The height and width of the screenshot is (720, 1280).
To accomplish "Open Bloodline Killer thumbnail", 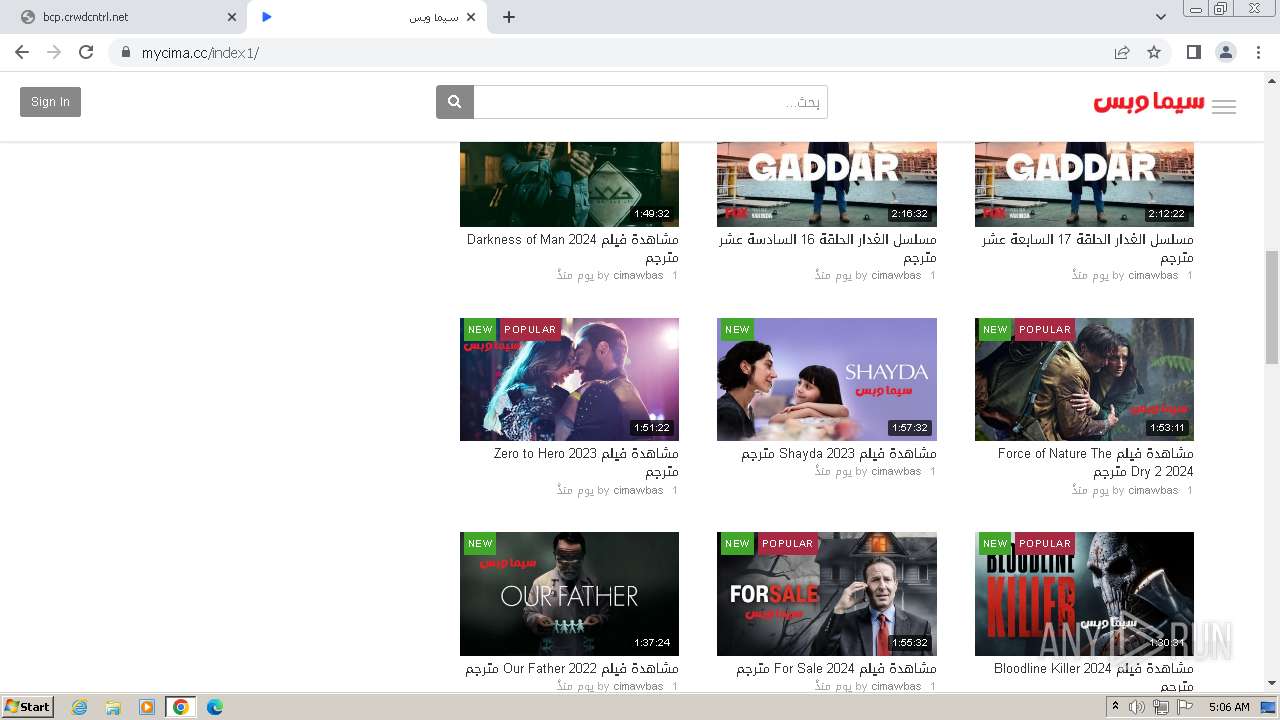I will [1084, 594].
